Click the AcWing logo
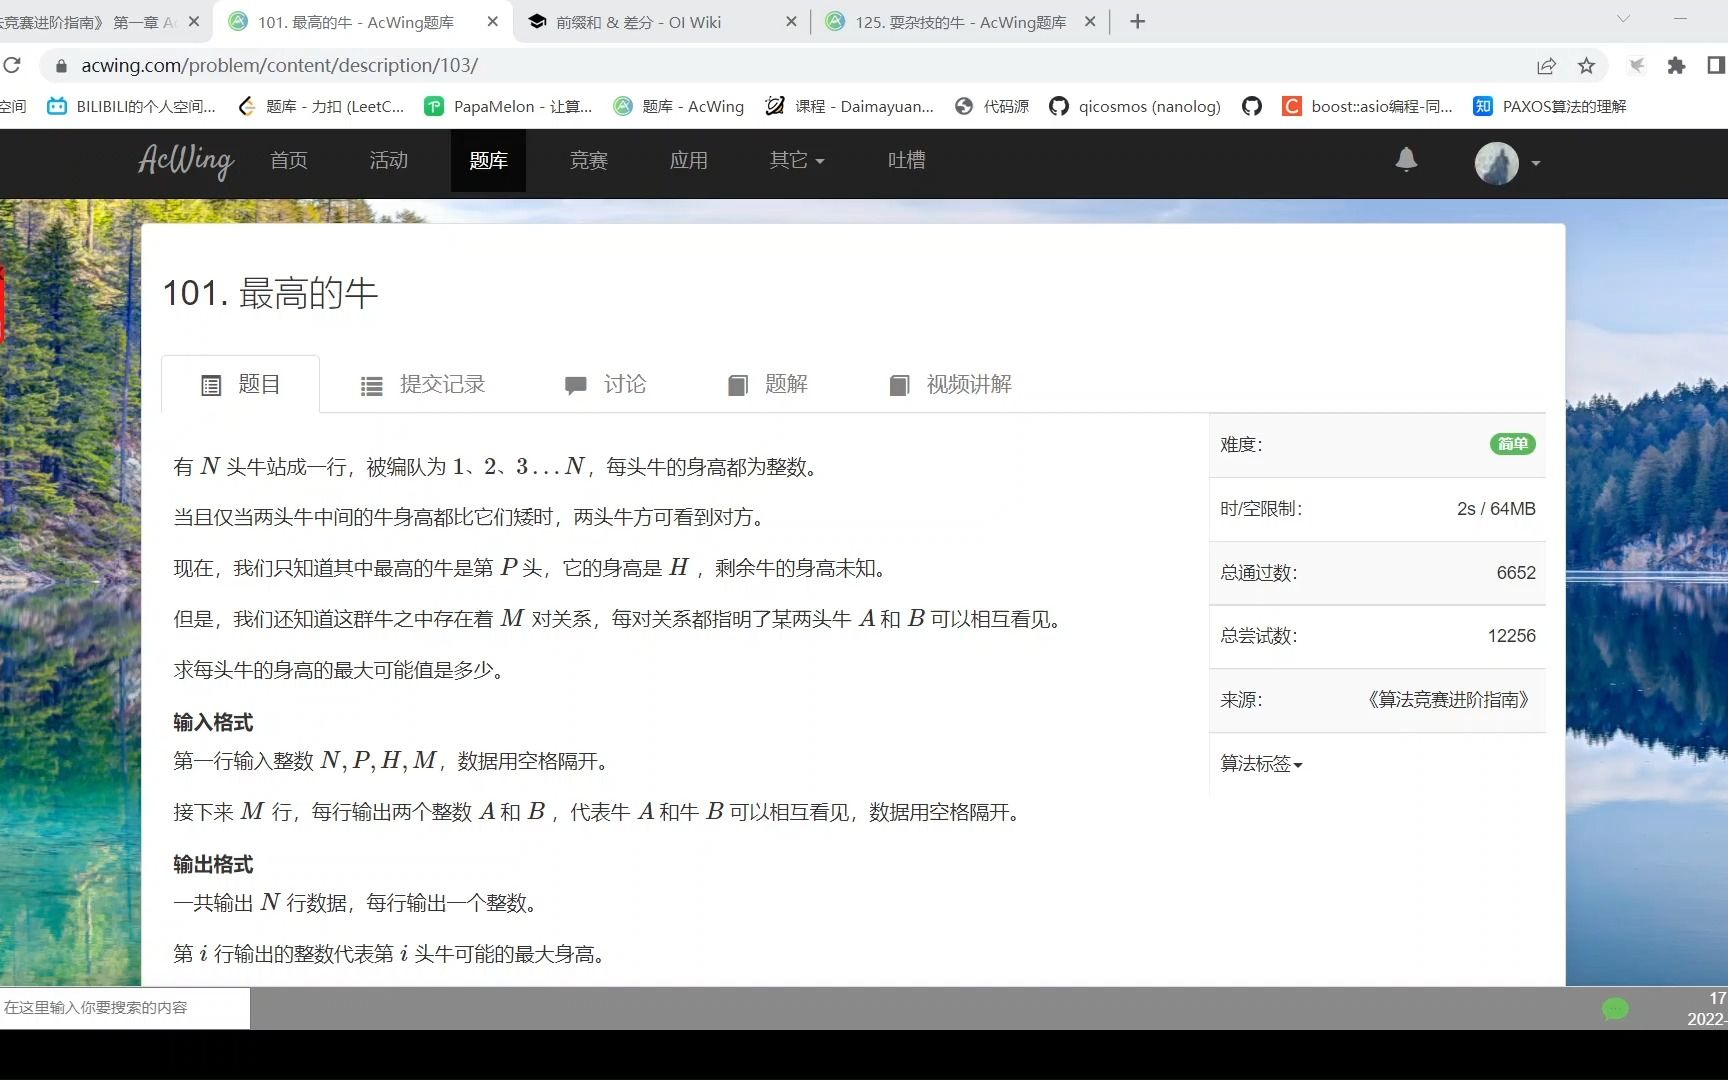1728x1080 pixels. click(x=185, y=161)
